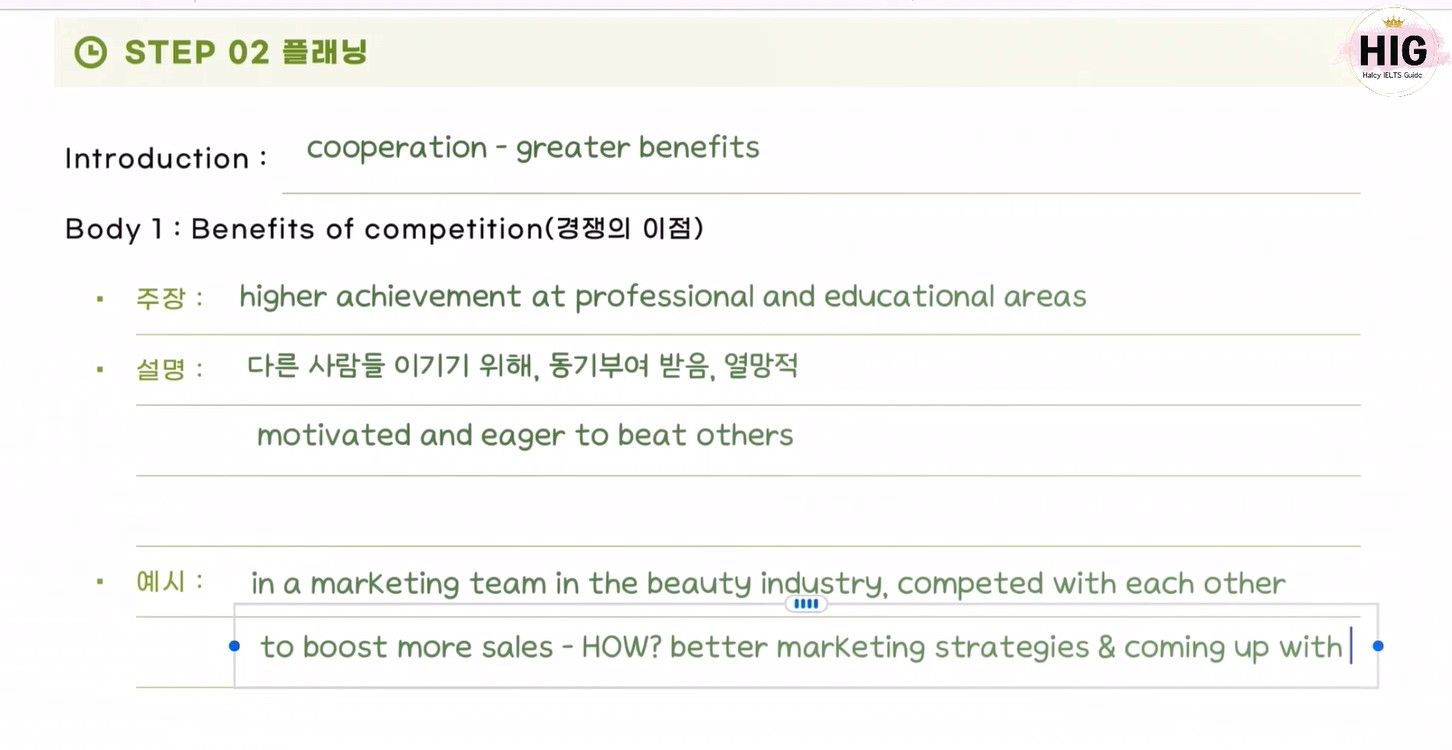Click the Korean explanation line after 설명
Viewport: 1452px width, 750px height.
(523, 367)
